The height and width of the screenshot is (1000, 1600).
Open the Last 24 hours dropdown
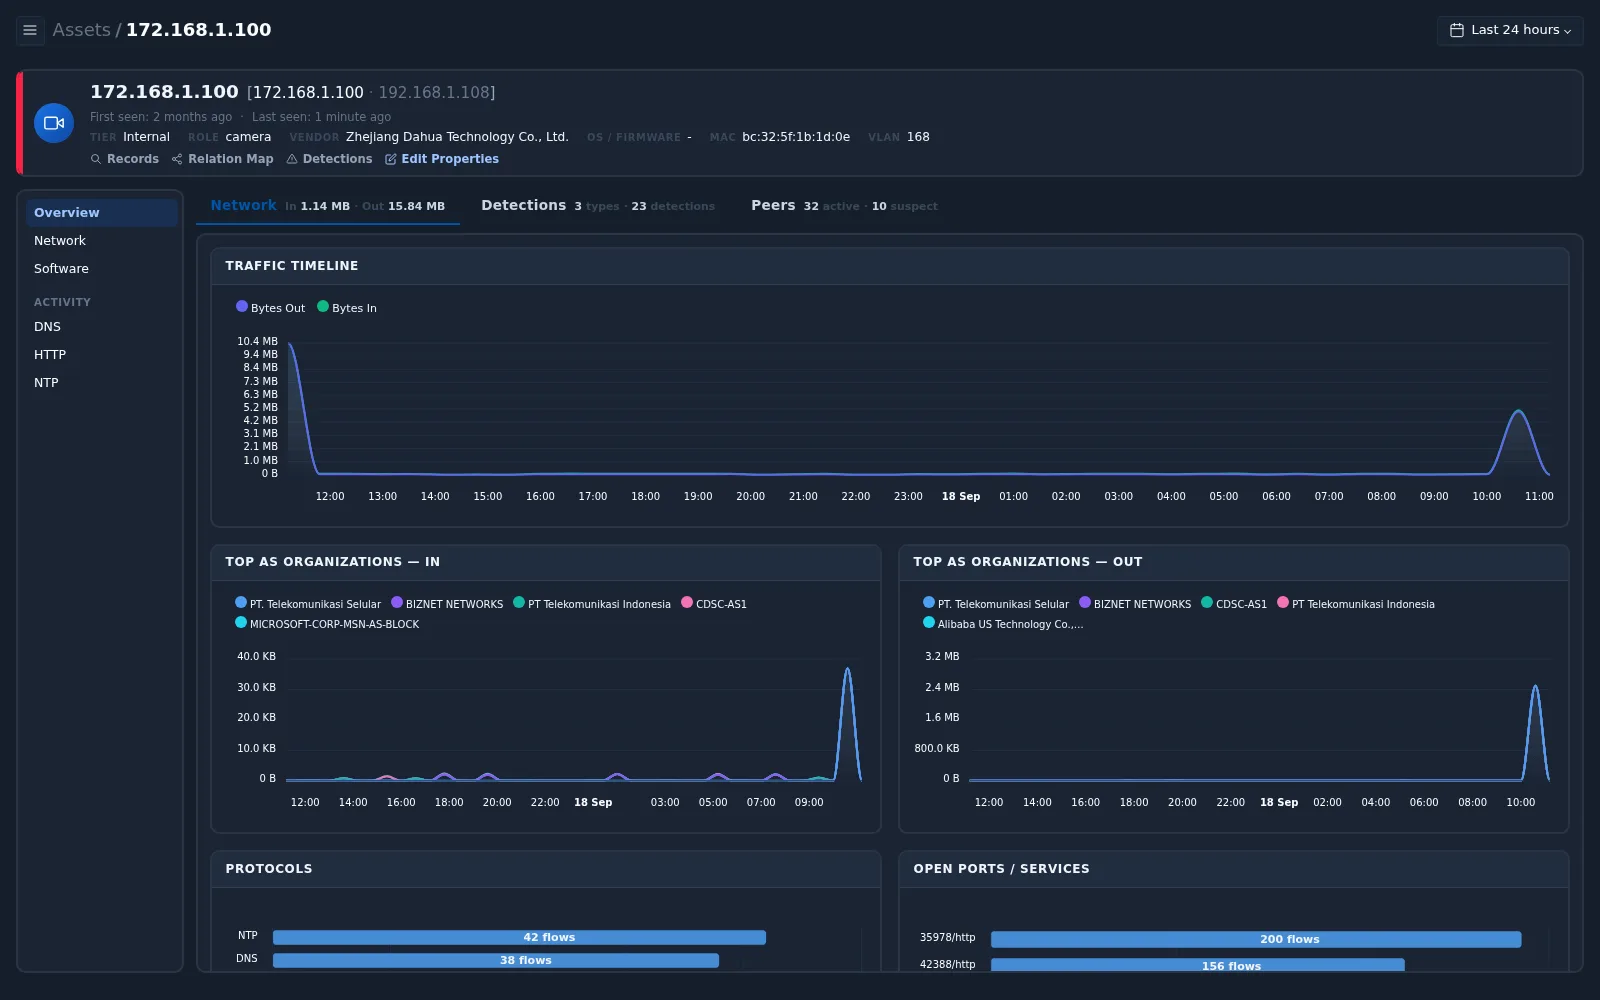pyautogui.click(x=1510, y=30)
